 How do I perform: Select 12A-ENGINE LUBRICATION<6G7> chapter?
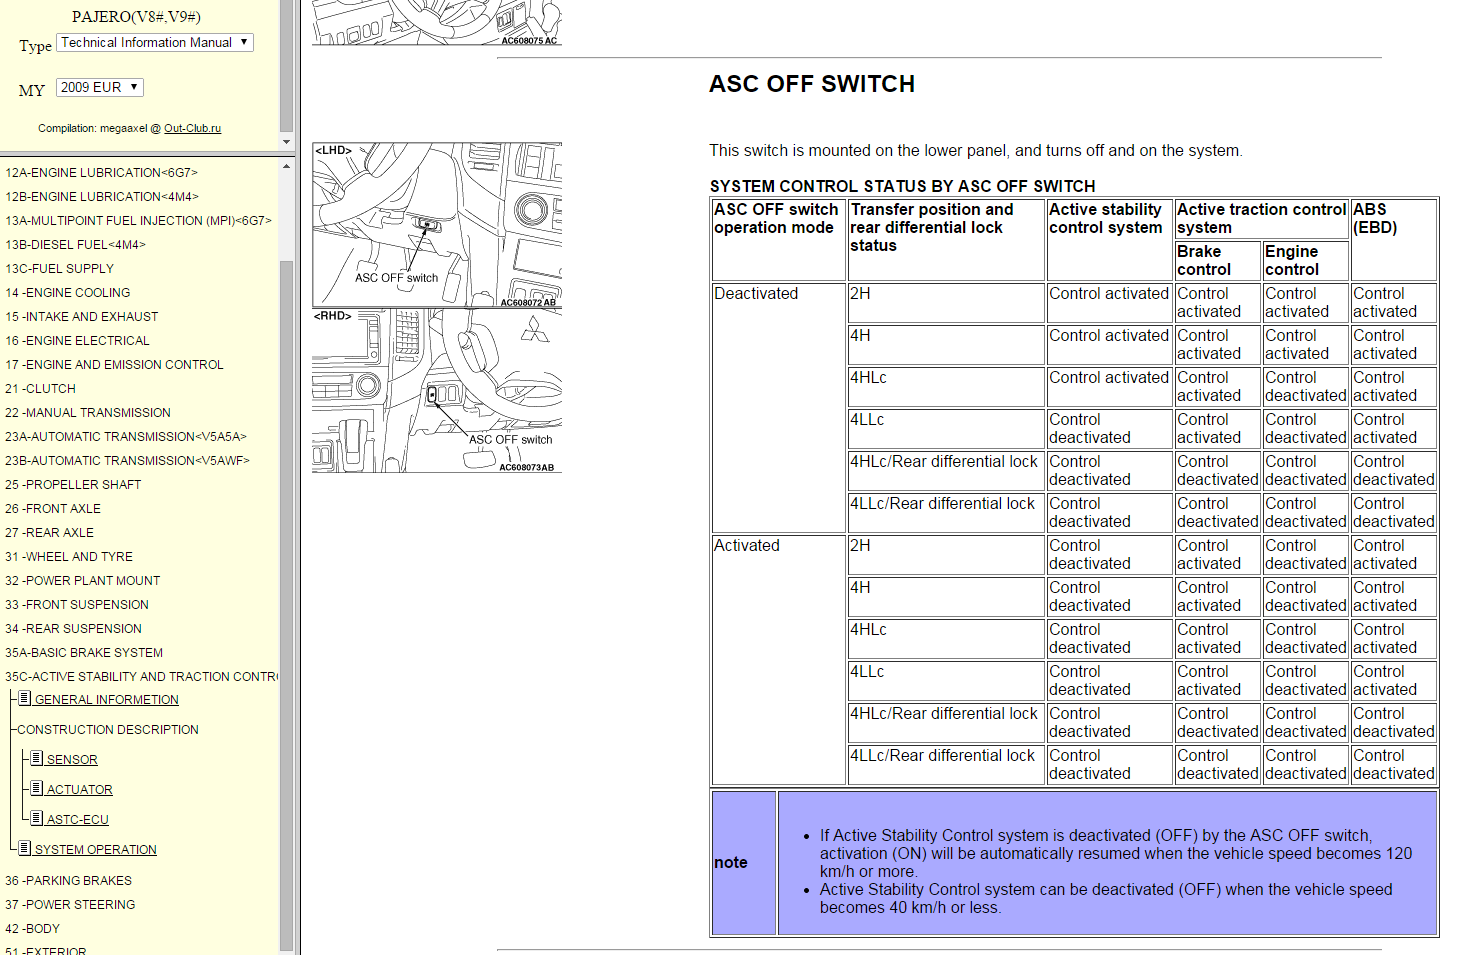click(x=101, y=173)
